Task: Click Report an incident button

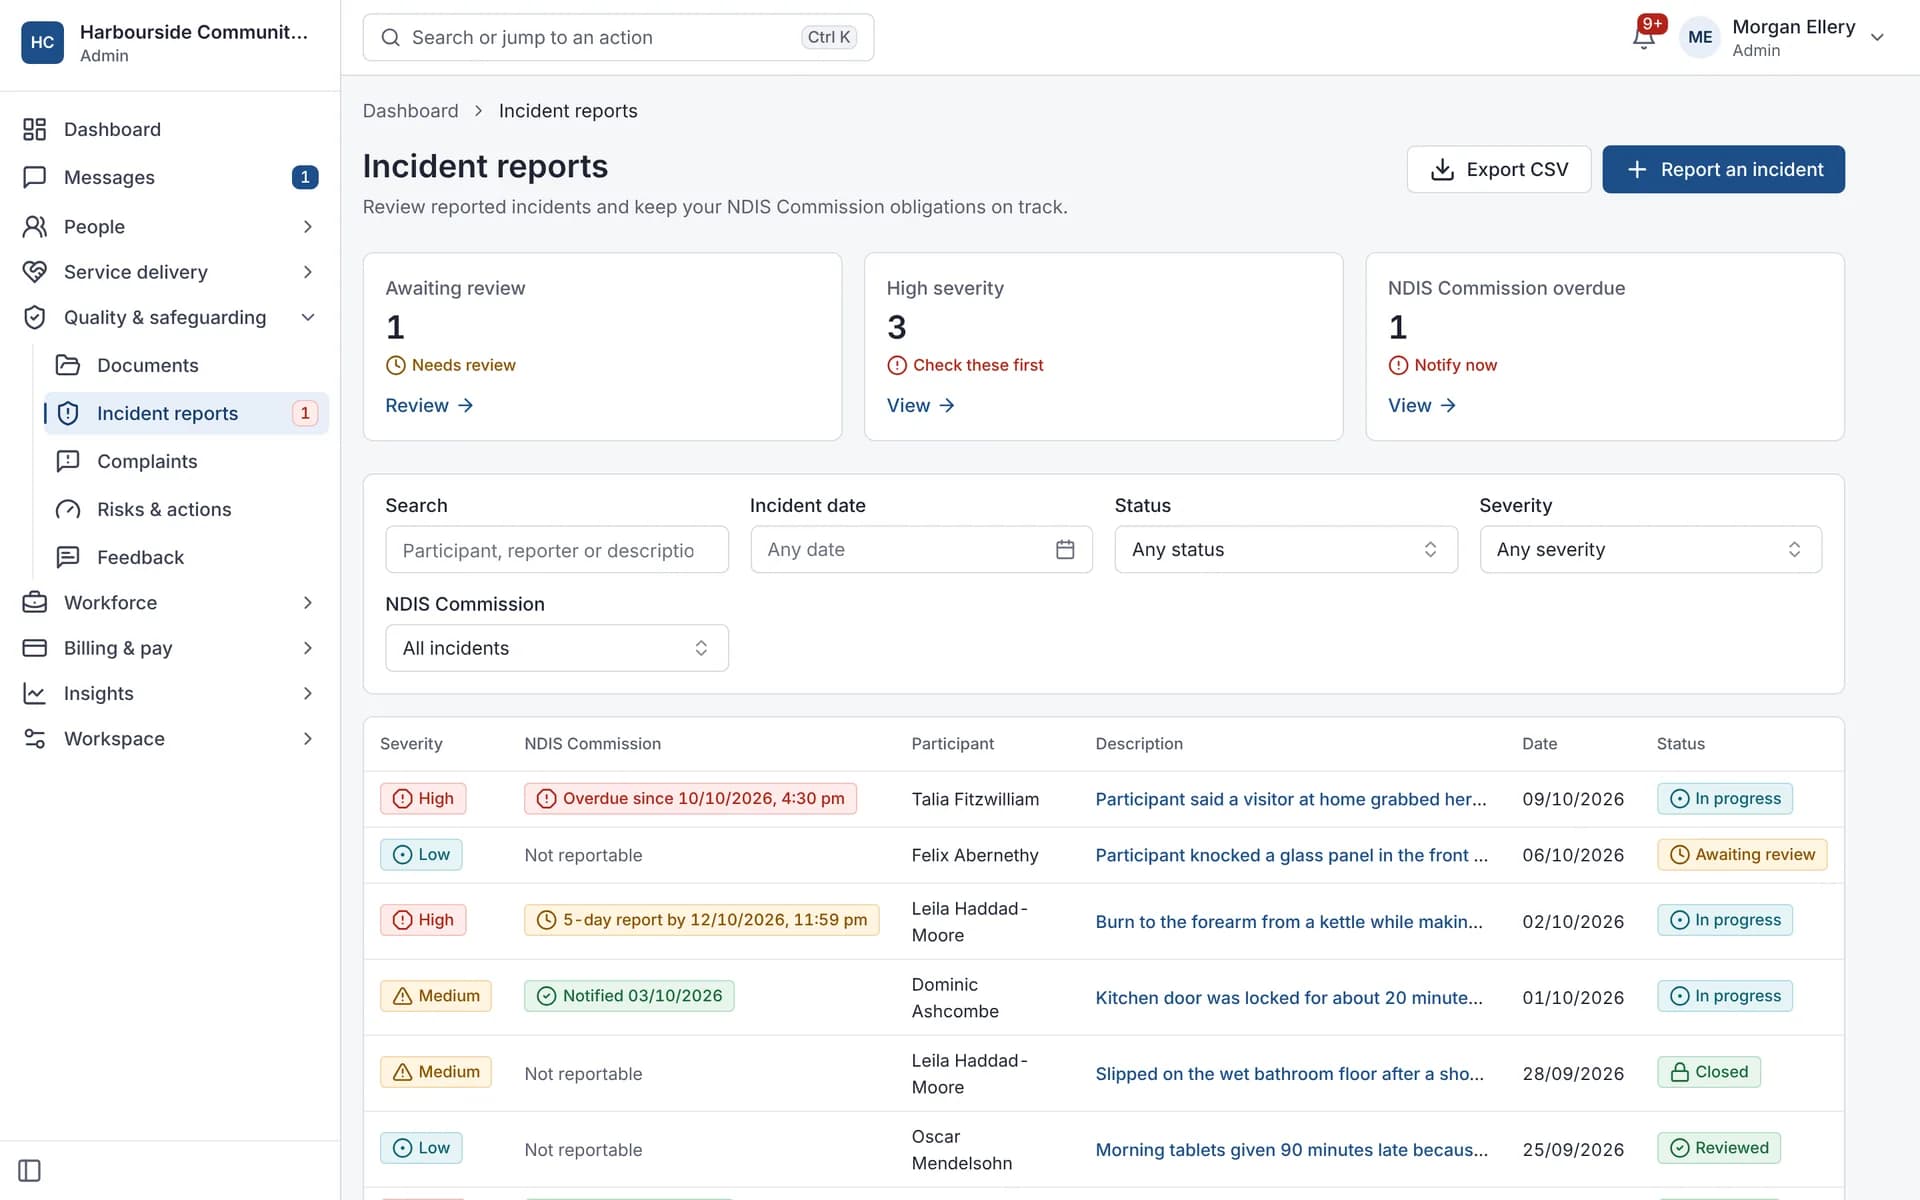Action: 1723,169
